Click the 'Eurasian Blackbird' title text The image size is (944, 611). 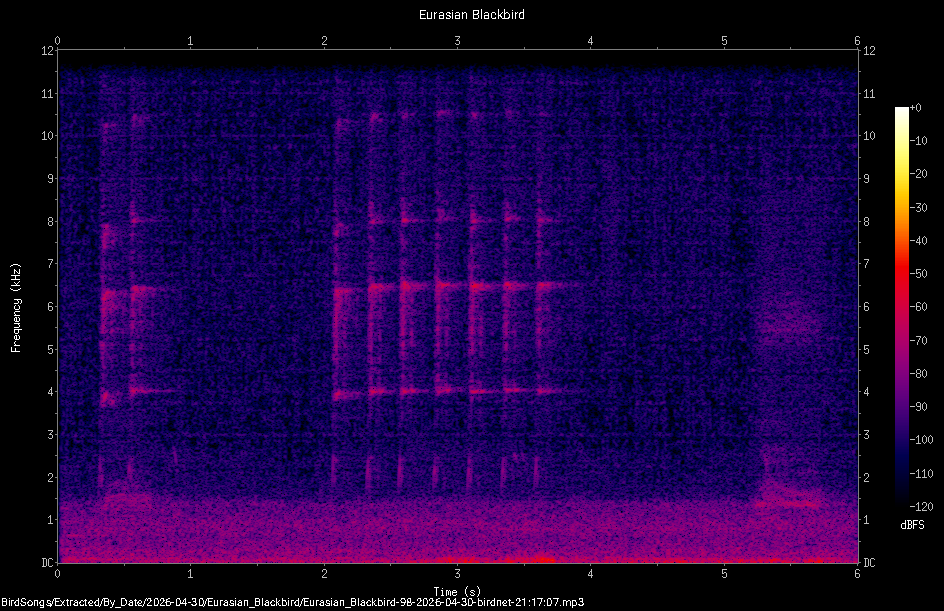click(x=471, y=14)
